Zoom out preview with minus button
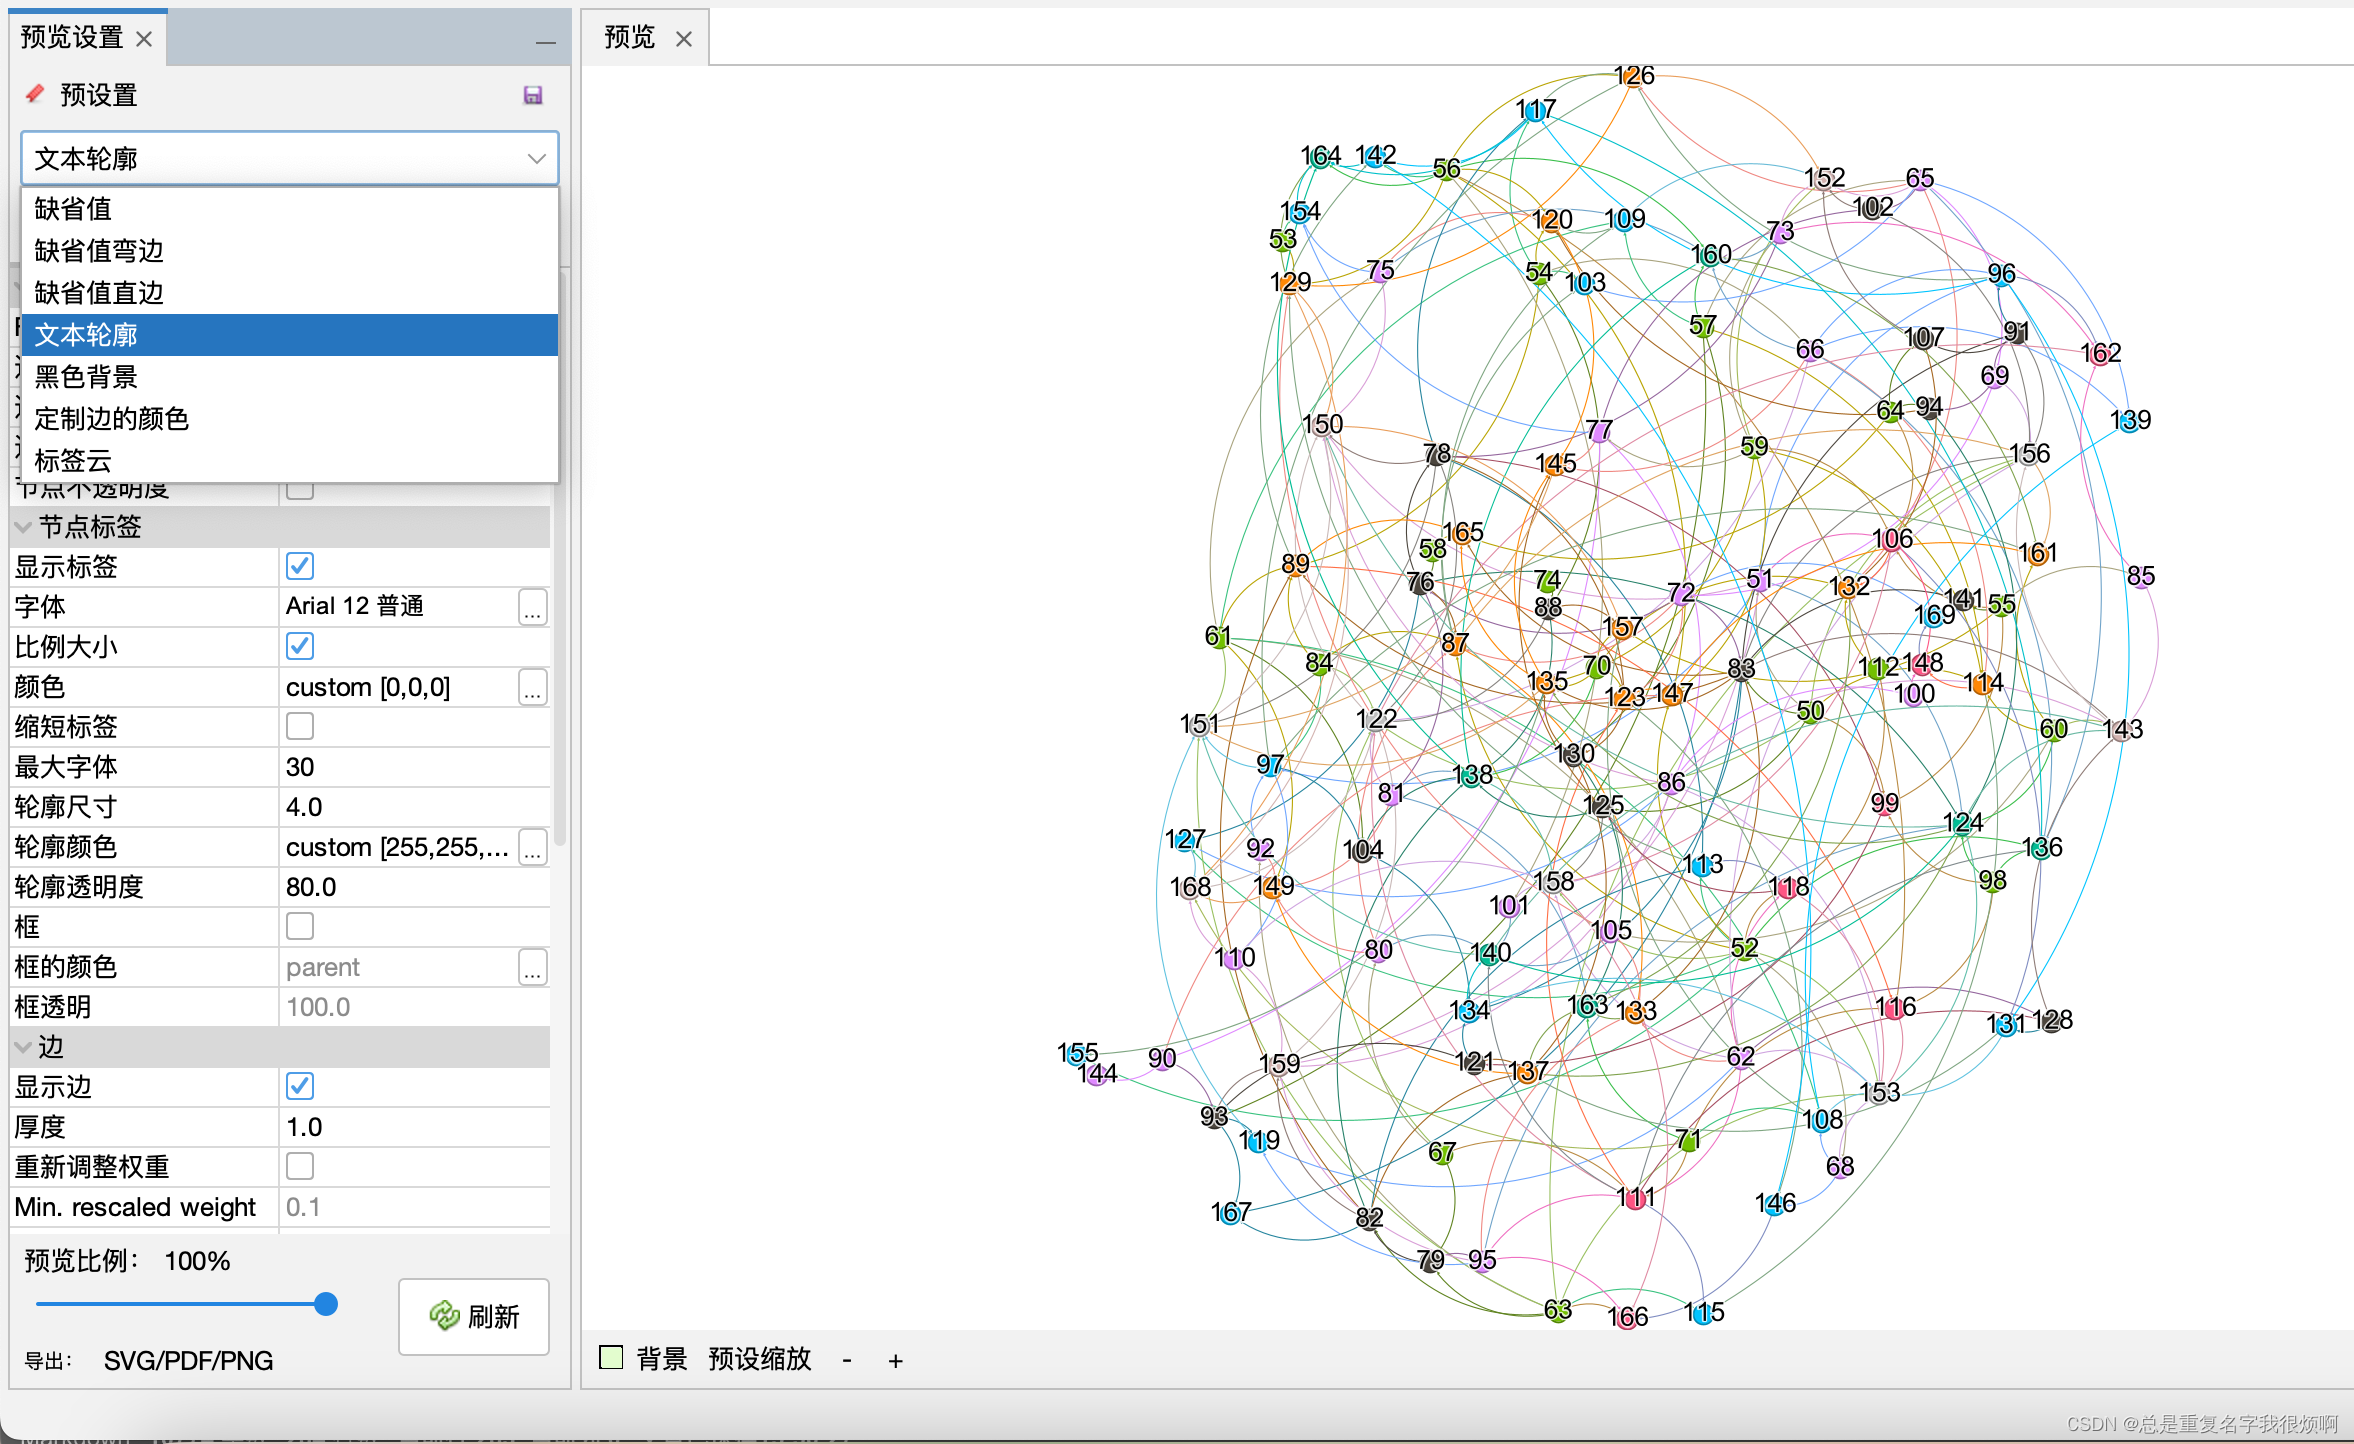The width and height of the screenshot is (2354, 1444). point(847,1360)
